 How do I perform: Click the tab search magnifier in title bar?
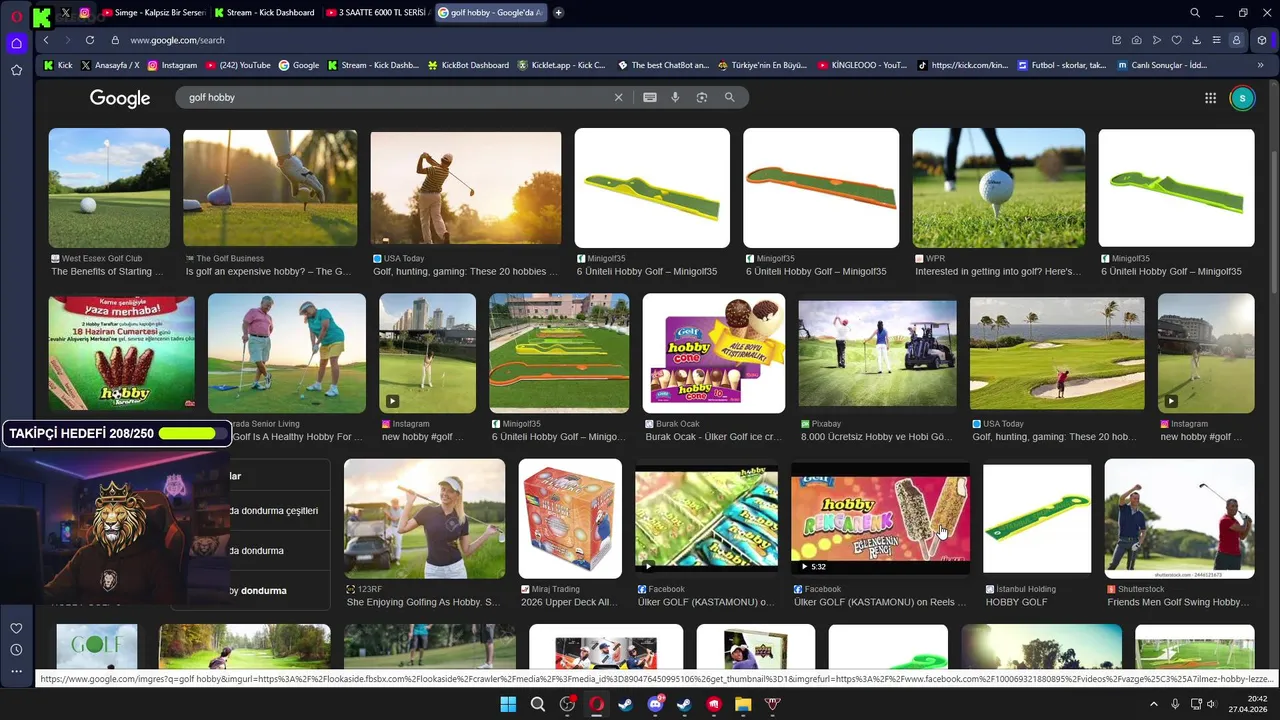(1195, 13)
